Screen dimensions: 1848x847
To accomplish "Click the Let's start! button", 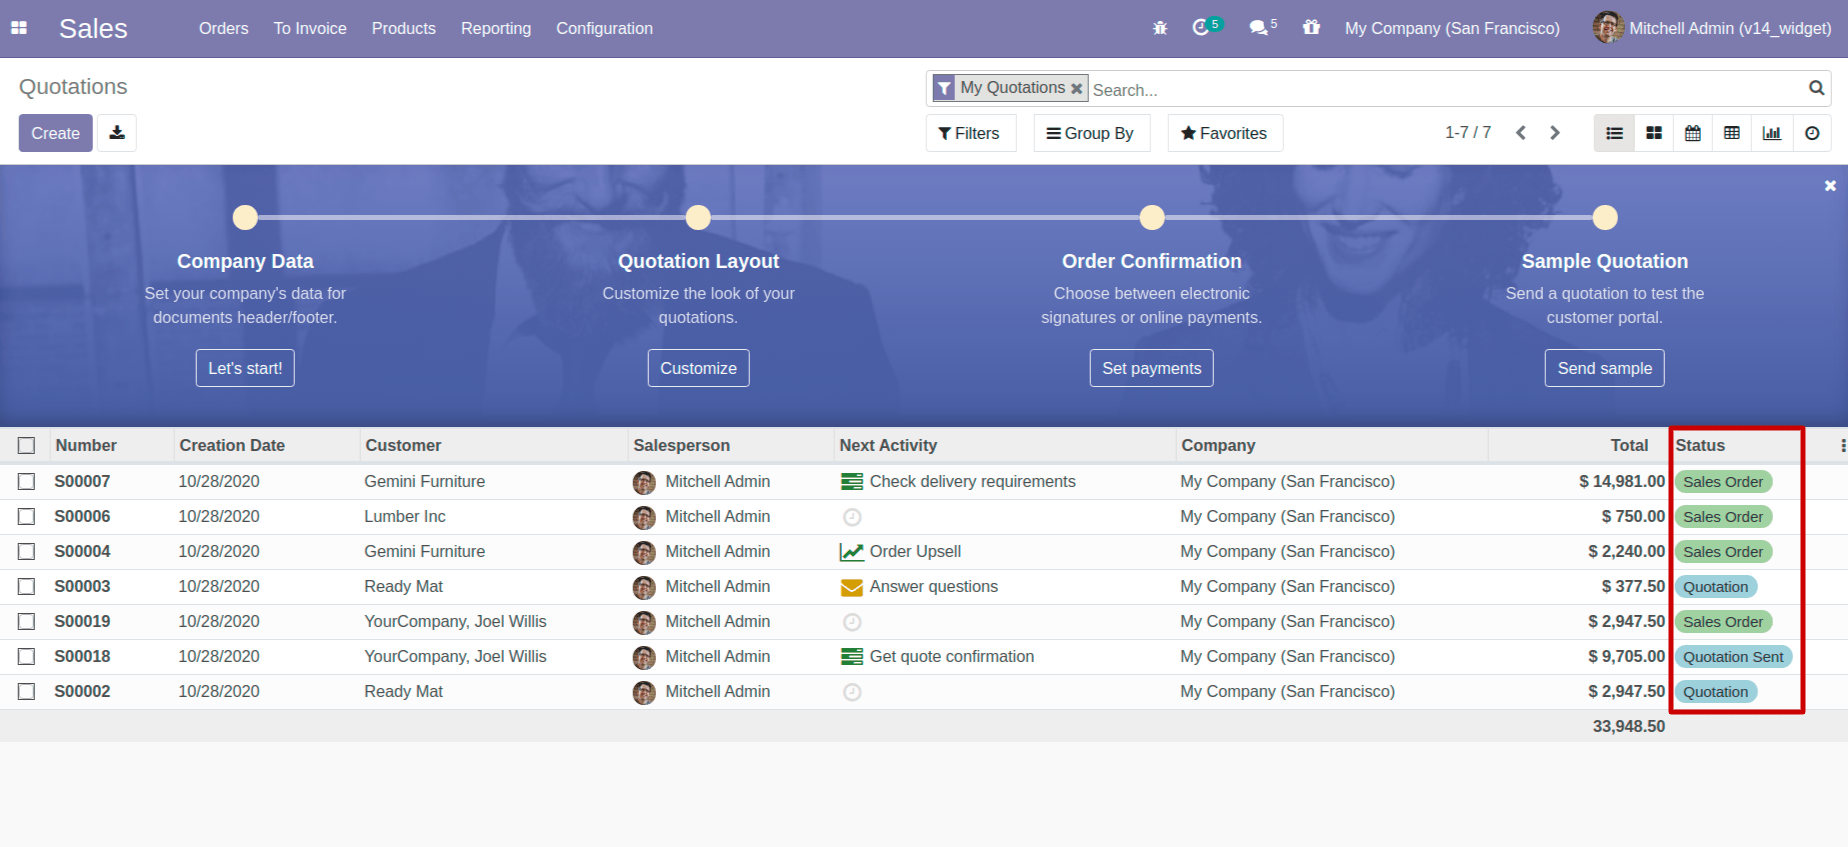I will tap(245, 368).
